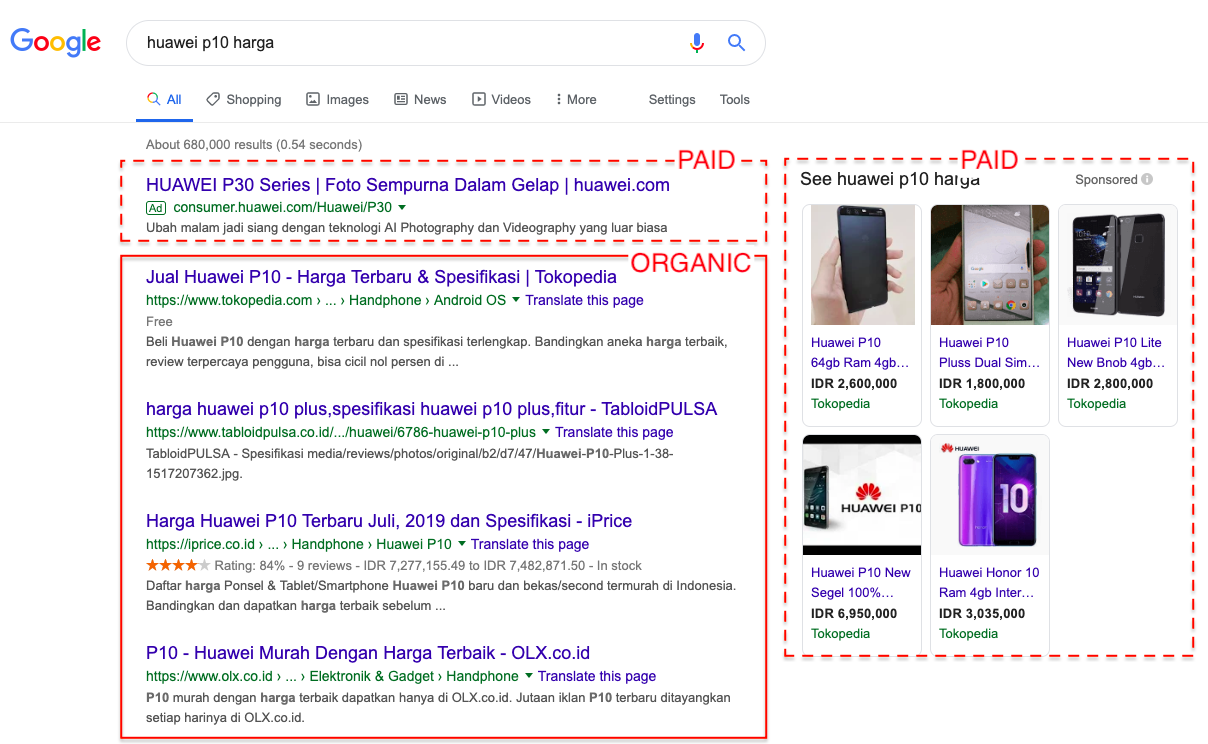Open the Huawei P10 Lite New Bnob listing title
The height and width of the screenshot is (744, 1208).
1116,352
